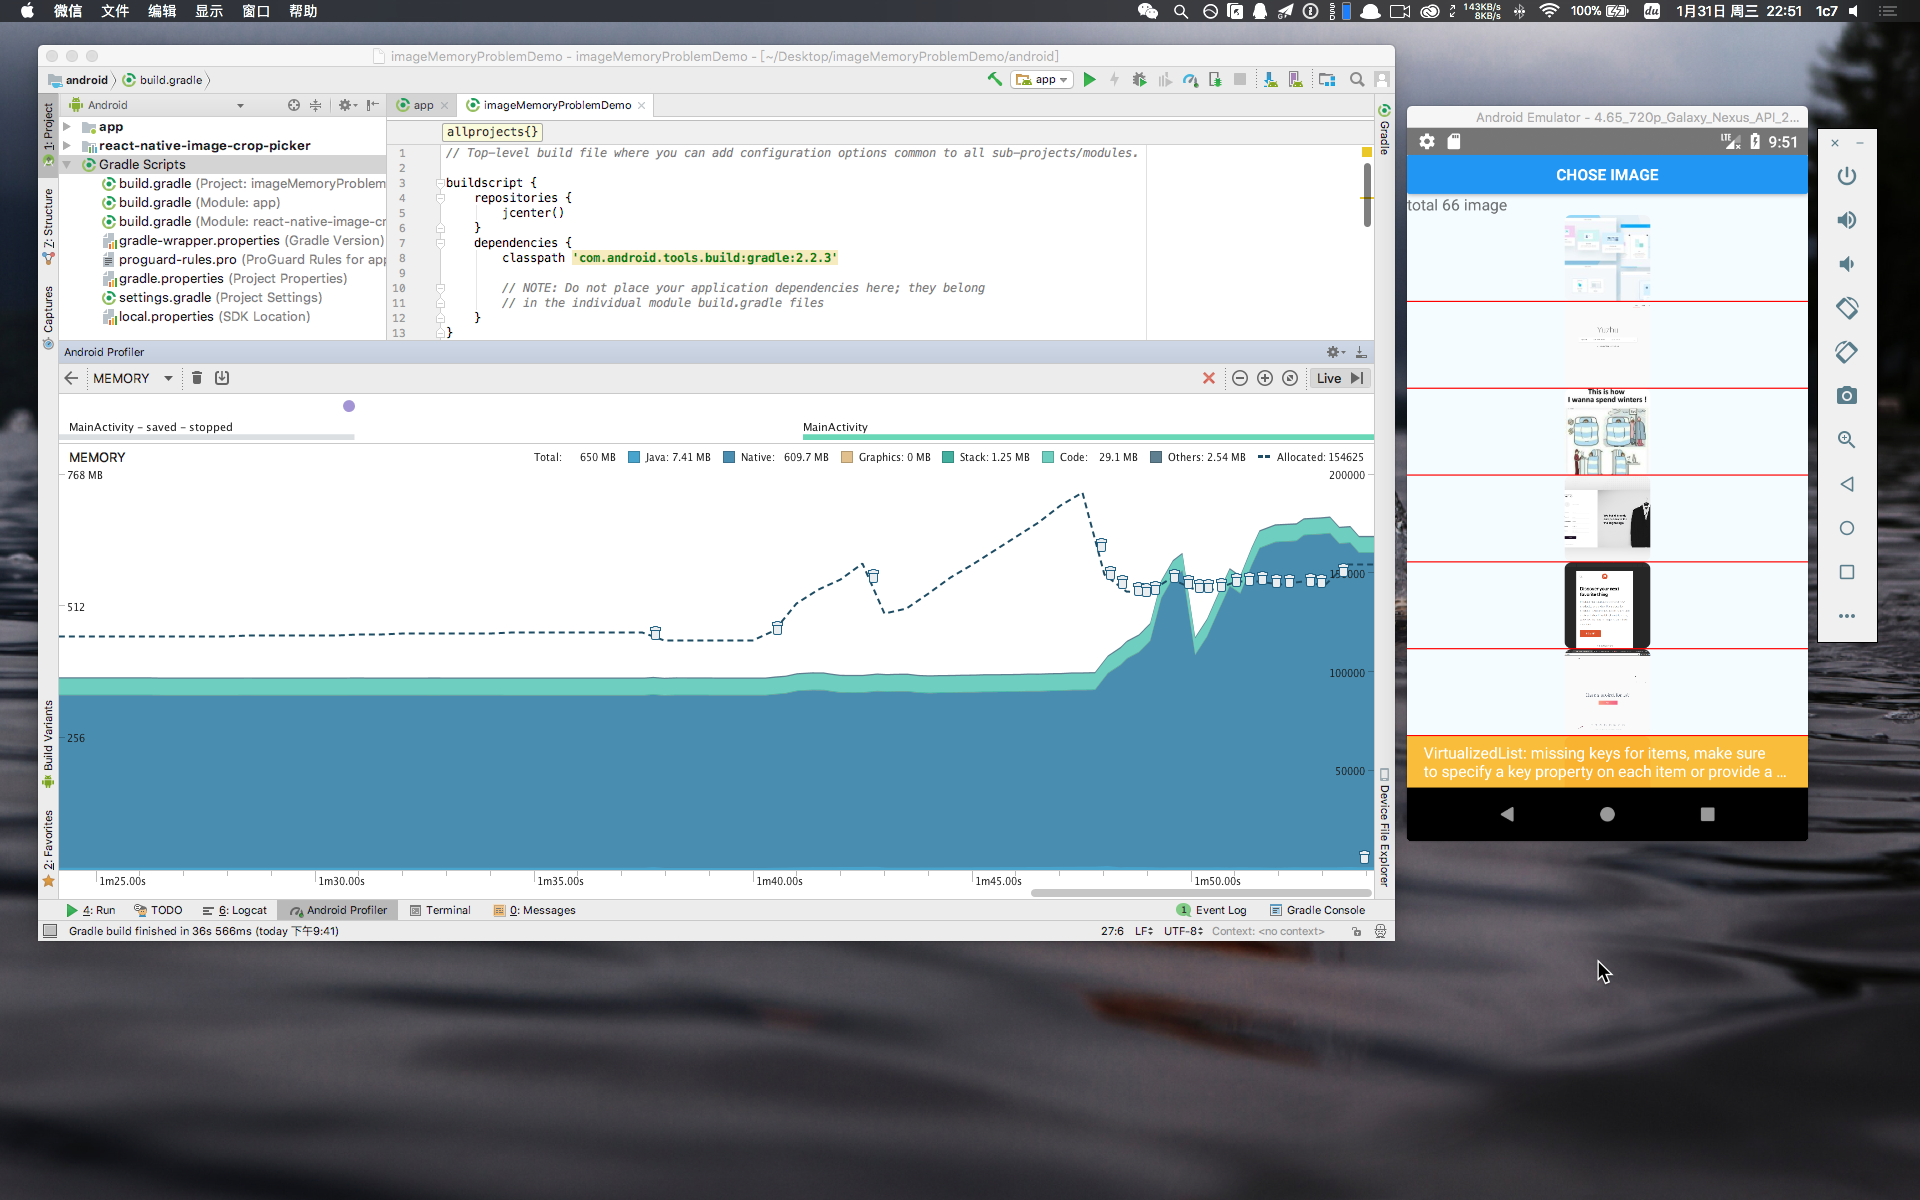Switch to the app editor tab
The image size is (1920, 1200).
point(423,105)
